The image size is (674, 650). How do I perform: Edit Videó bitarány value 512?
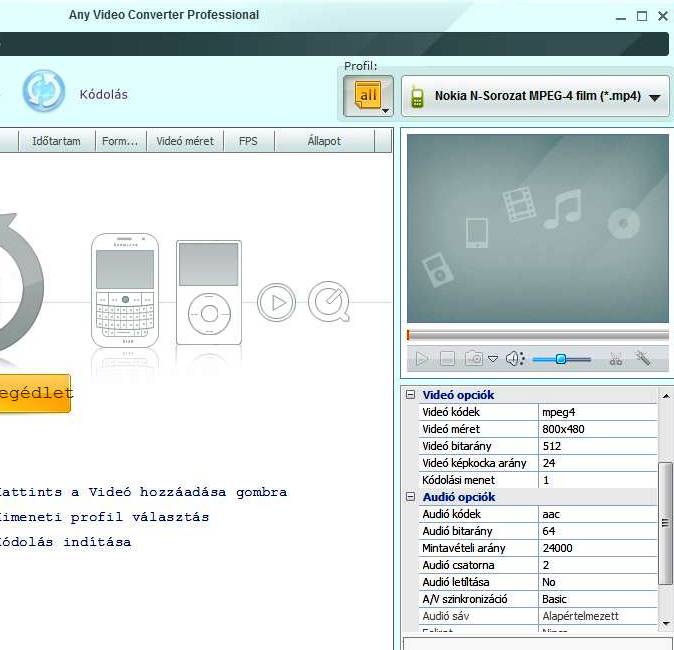pyautogui.click(x=598, y=446)
